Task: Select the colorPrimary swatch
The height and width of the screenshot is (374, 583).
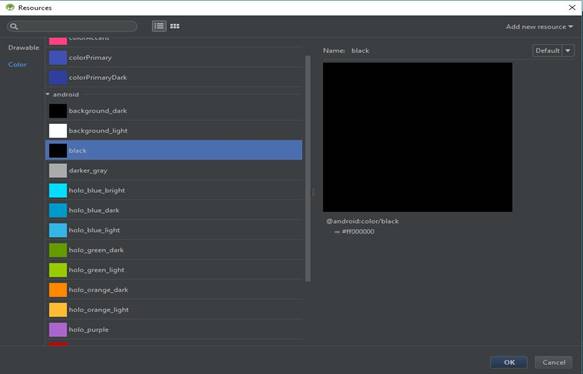Action: click(58, 58)
